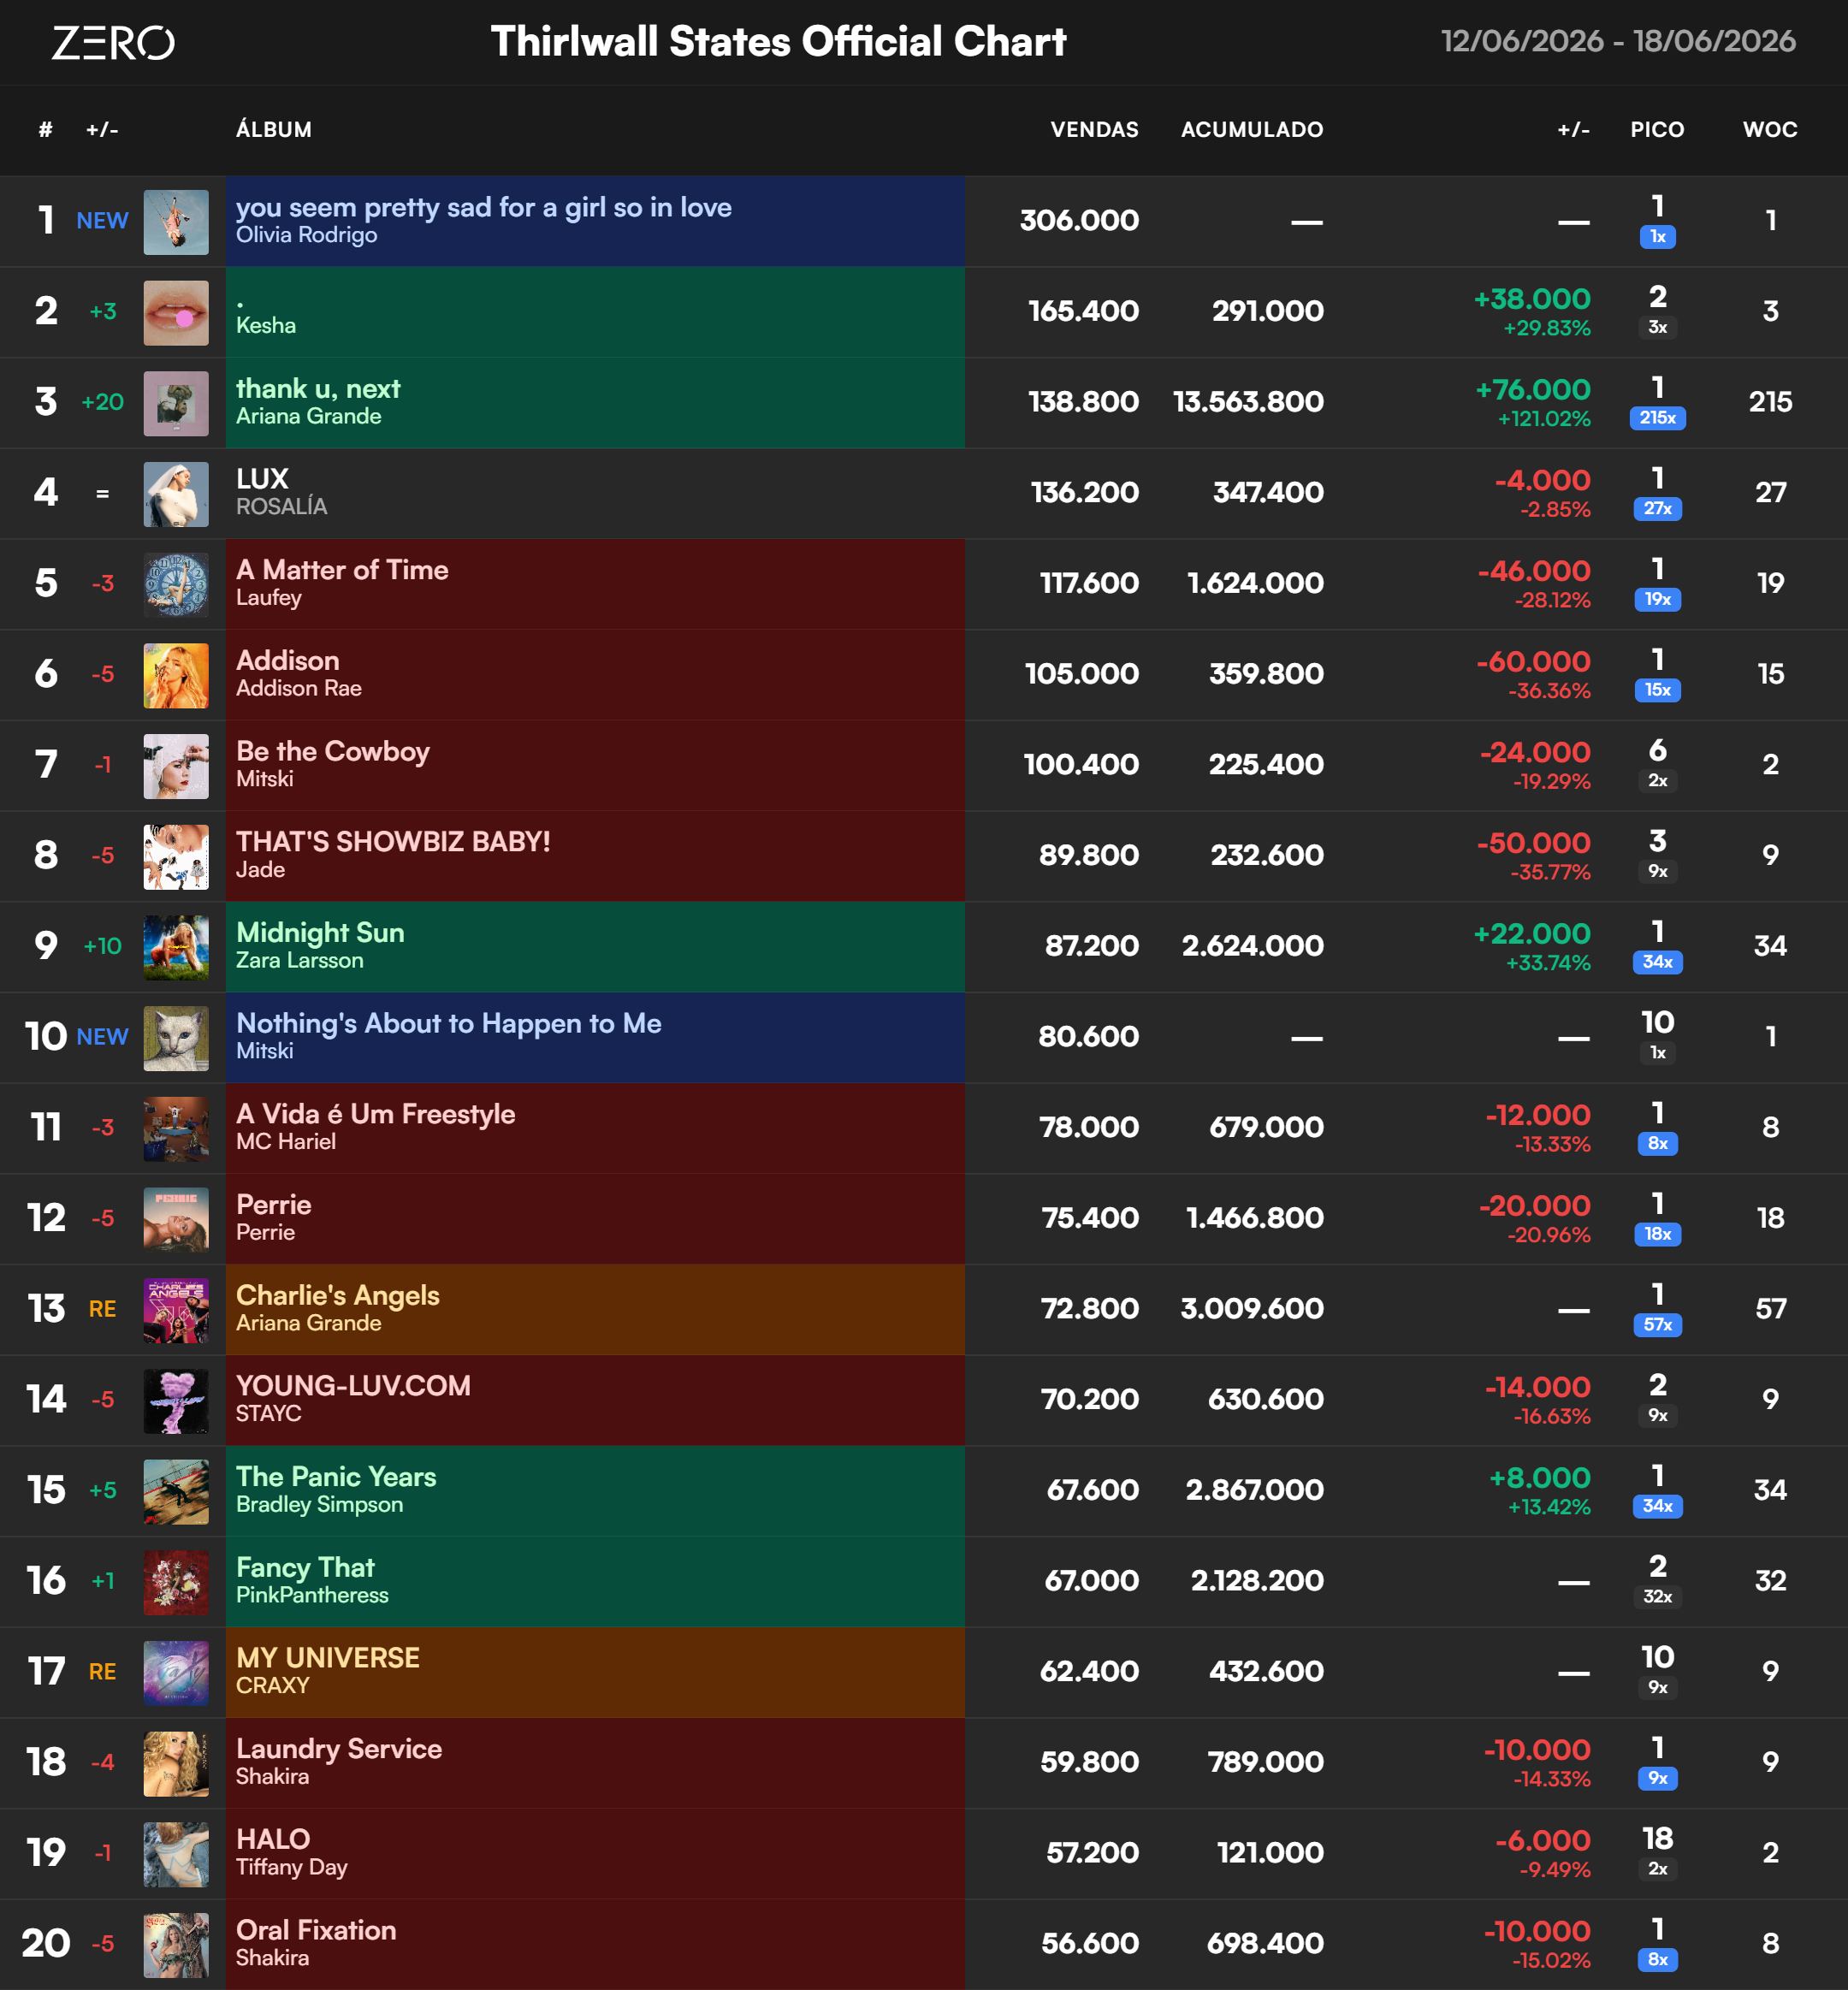The width and height of the screenshot is (1848, 1990).
Task: Click the +20 position change on rank 3
Action: pos(102,402)
